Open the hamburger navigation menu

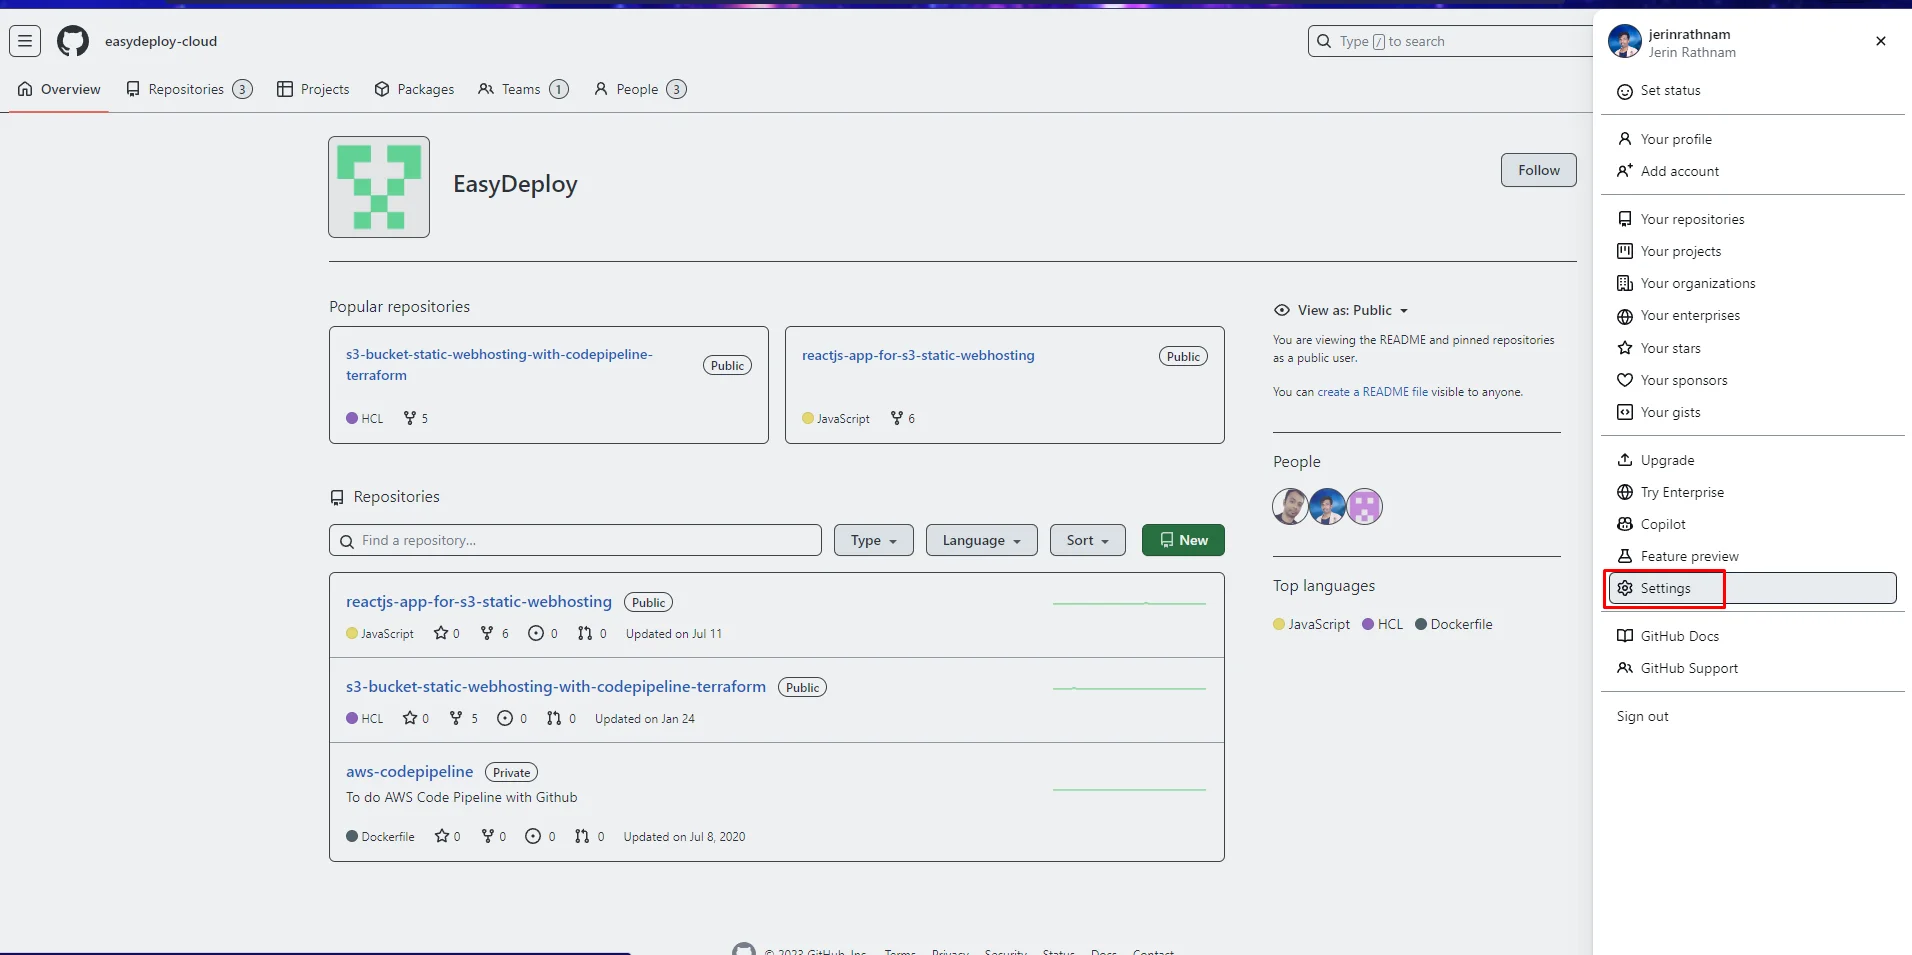25,41
